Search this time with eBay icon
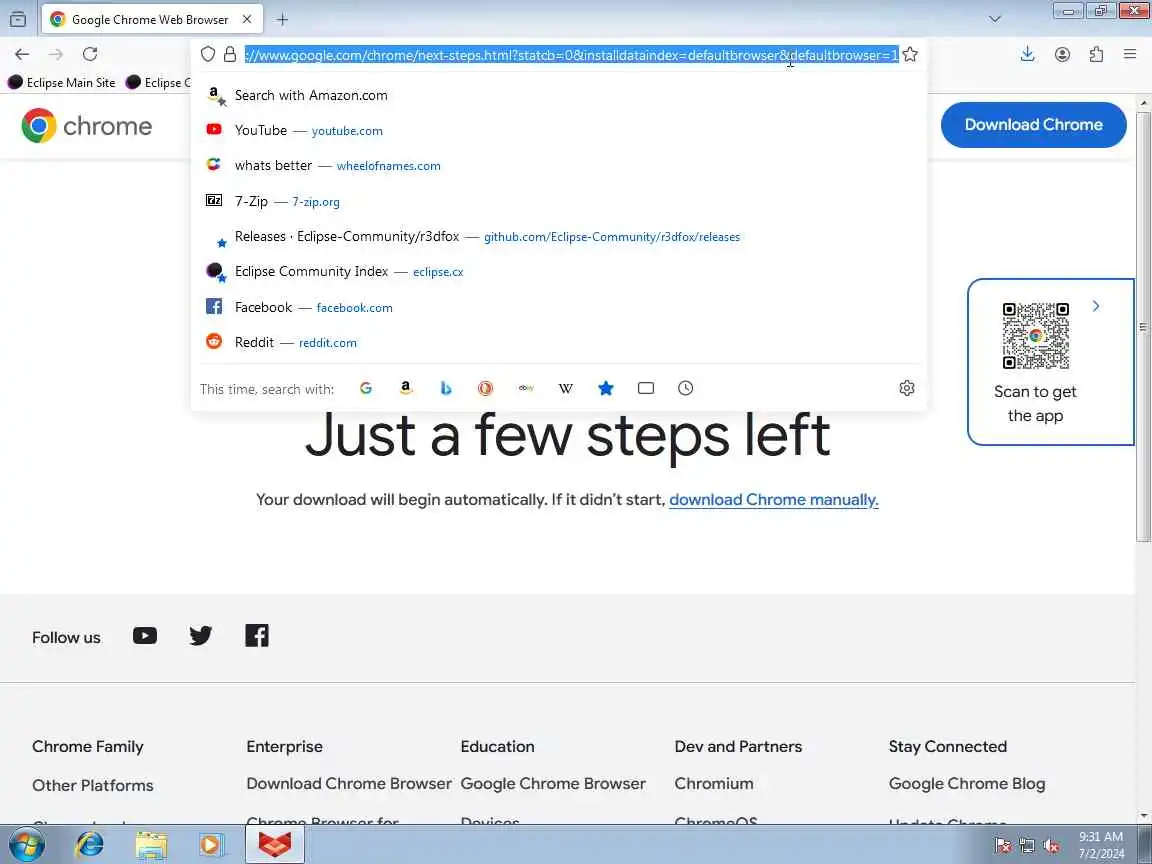The width and height of the screenshot is (1152, 864). (x=526, y=388)
